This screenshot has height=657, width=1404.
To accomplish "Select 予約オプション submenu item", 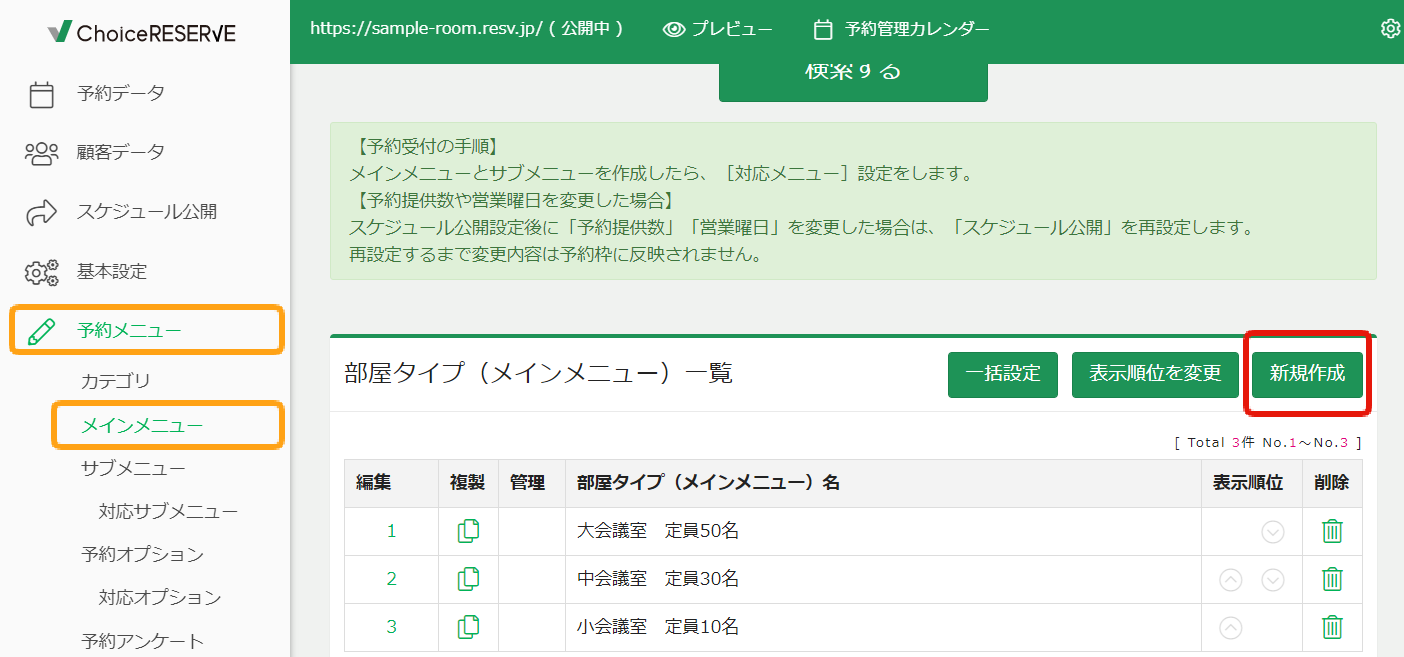I will [142, 555].
